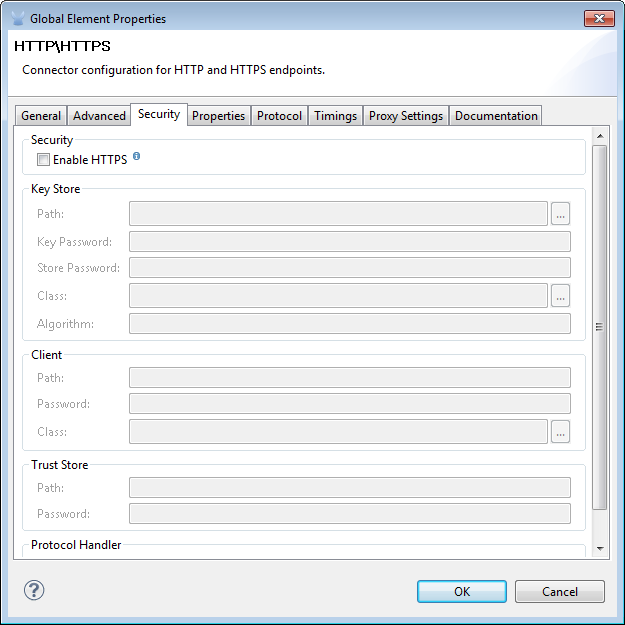Screen dimensions: 625x625
Task: Switch to Proxy Settings tab
Action: point(405,116)
